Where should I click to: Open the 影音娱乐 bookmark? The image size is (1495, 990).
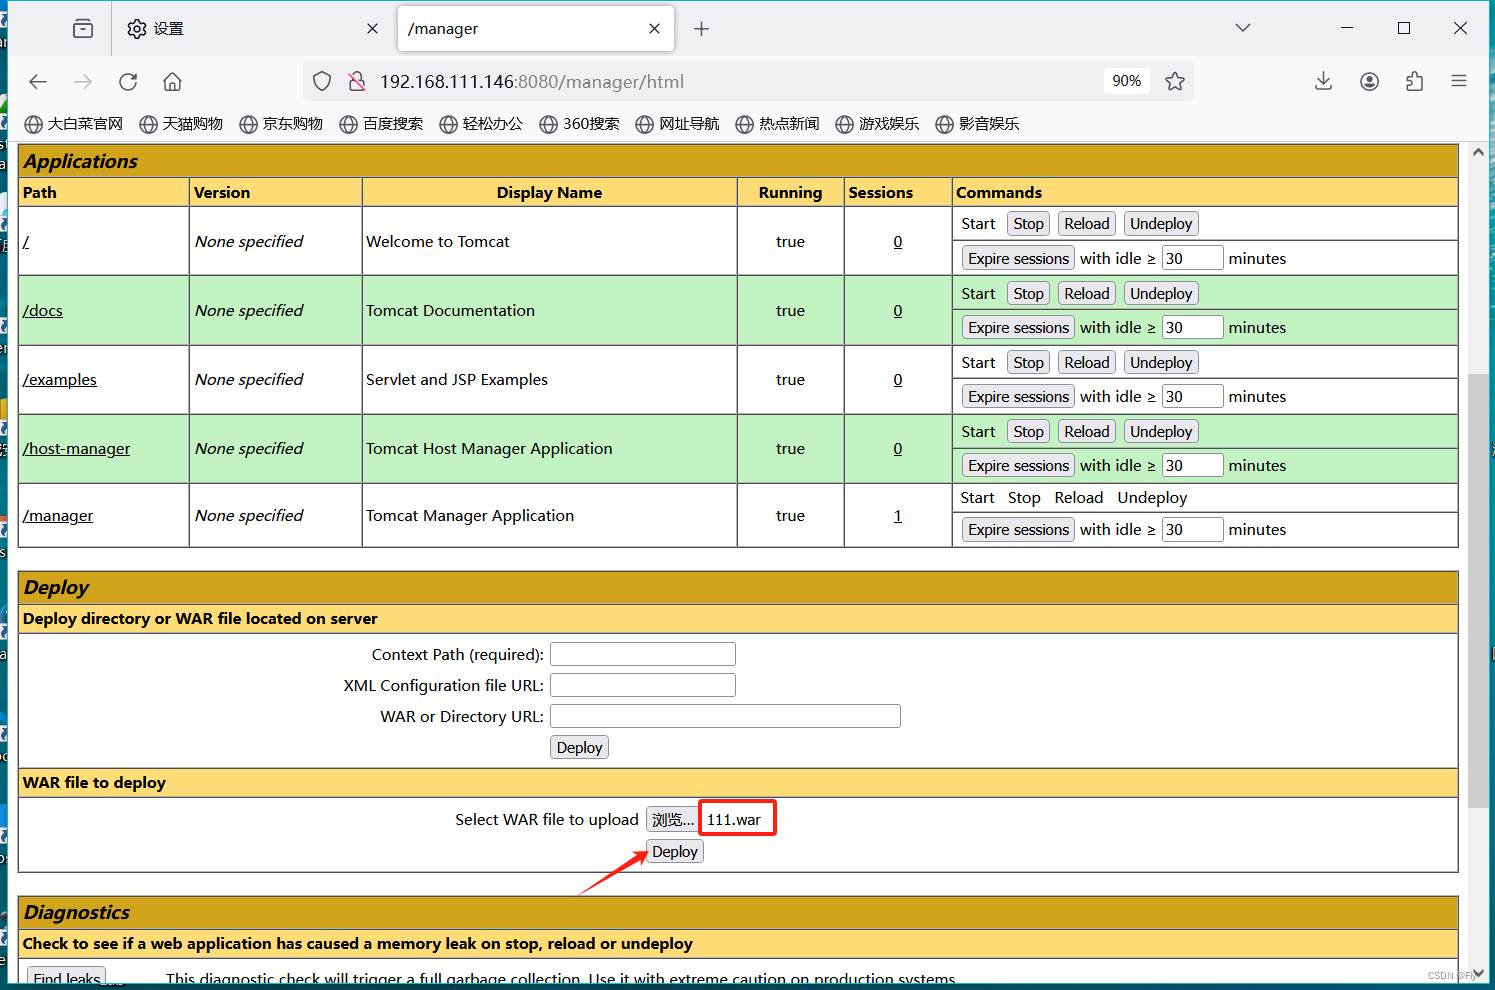coord(977,124)
